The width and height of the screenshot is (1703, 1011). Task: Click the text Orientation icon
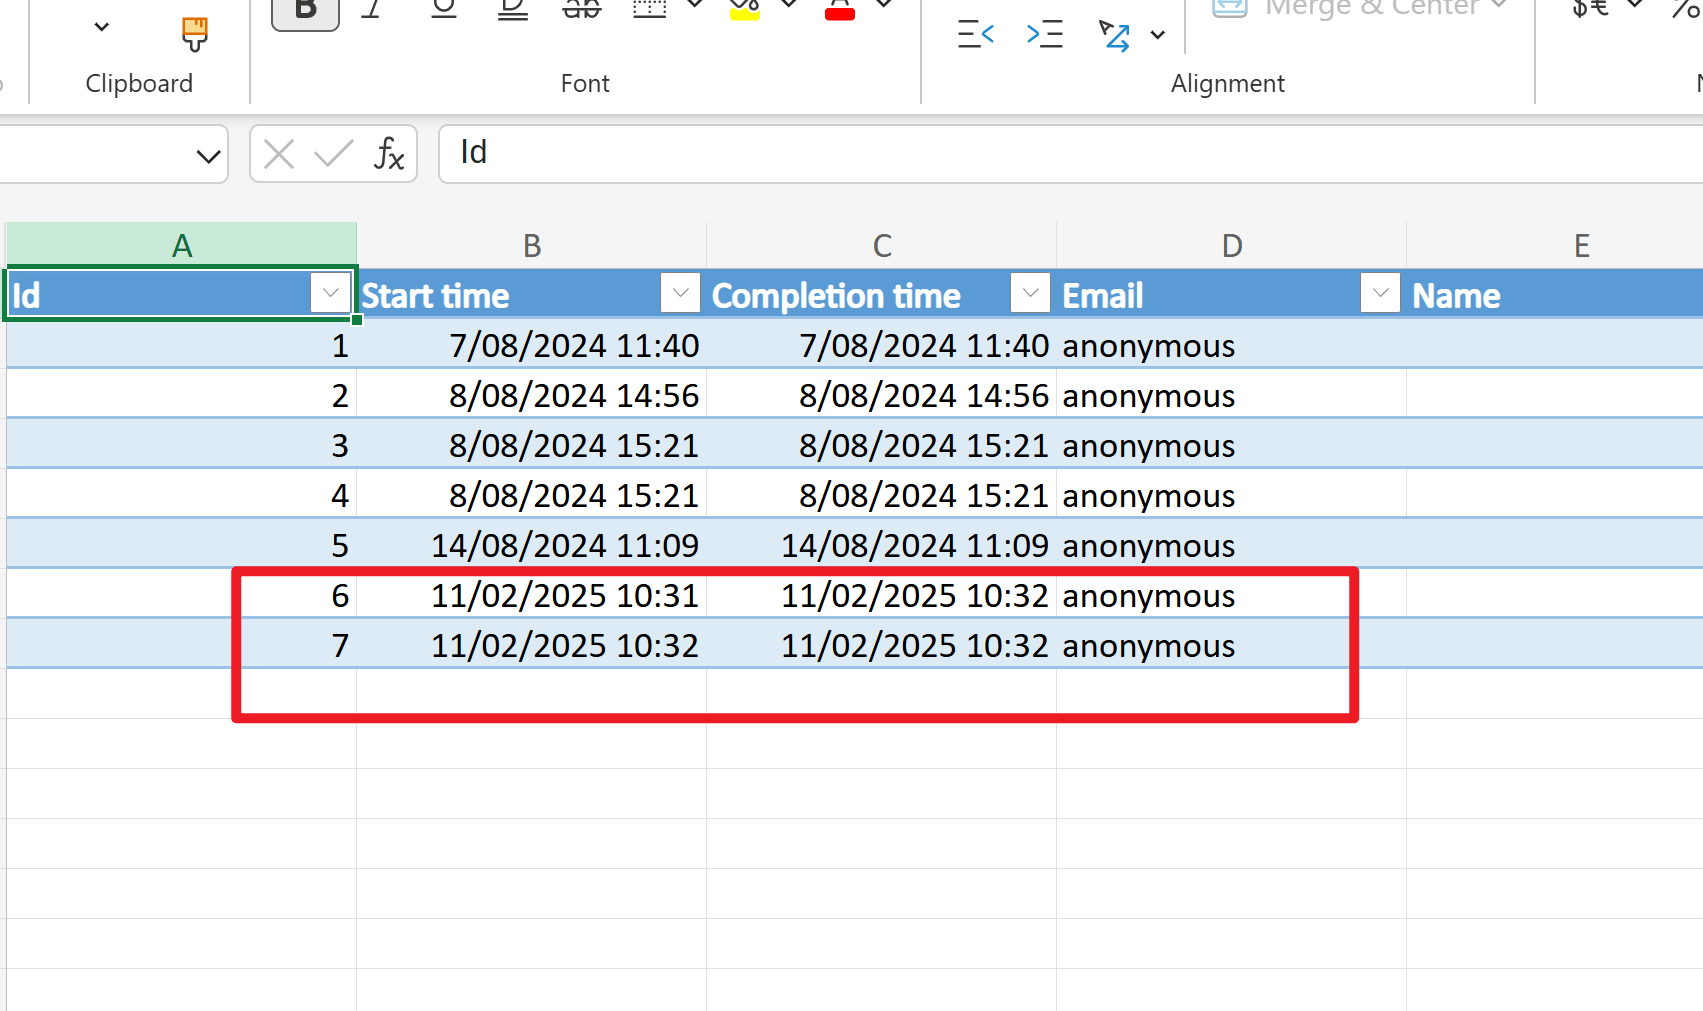[x=1114, y=35]
